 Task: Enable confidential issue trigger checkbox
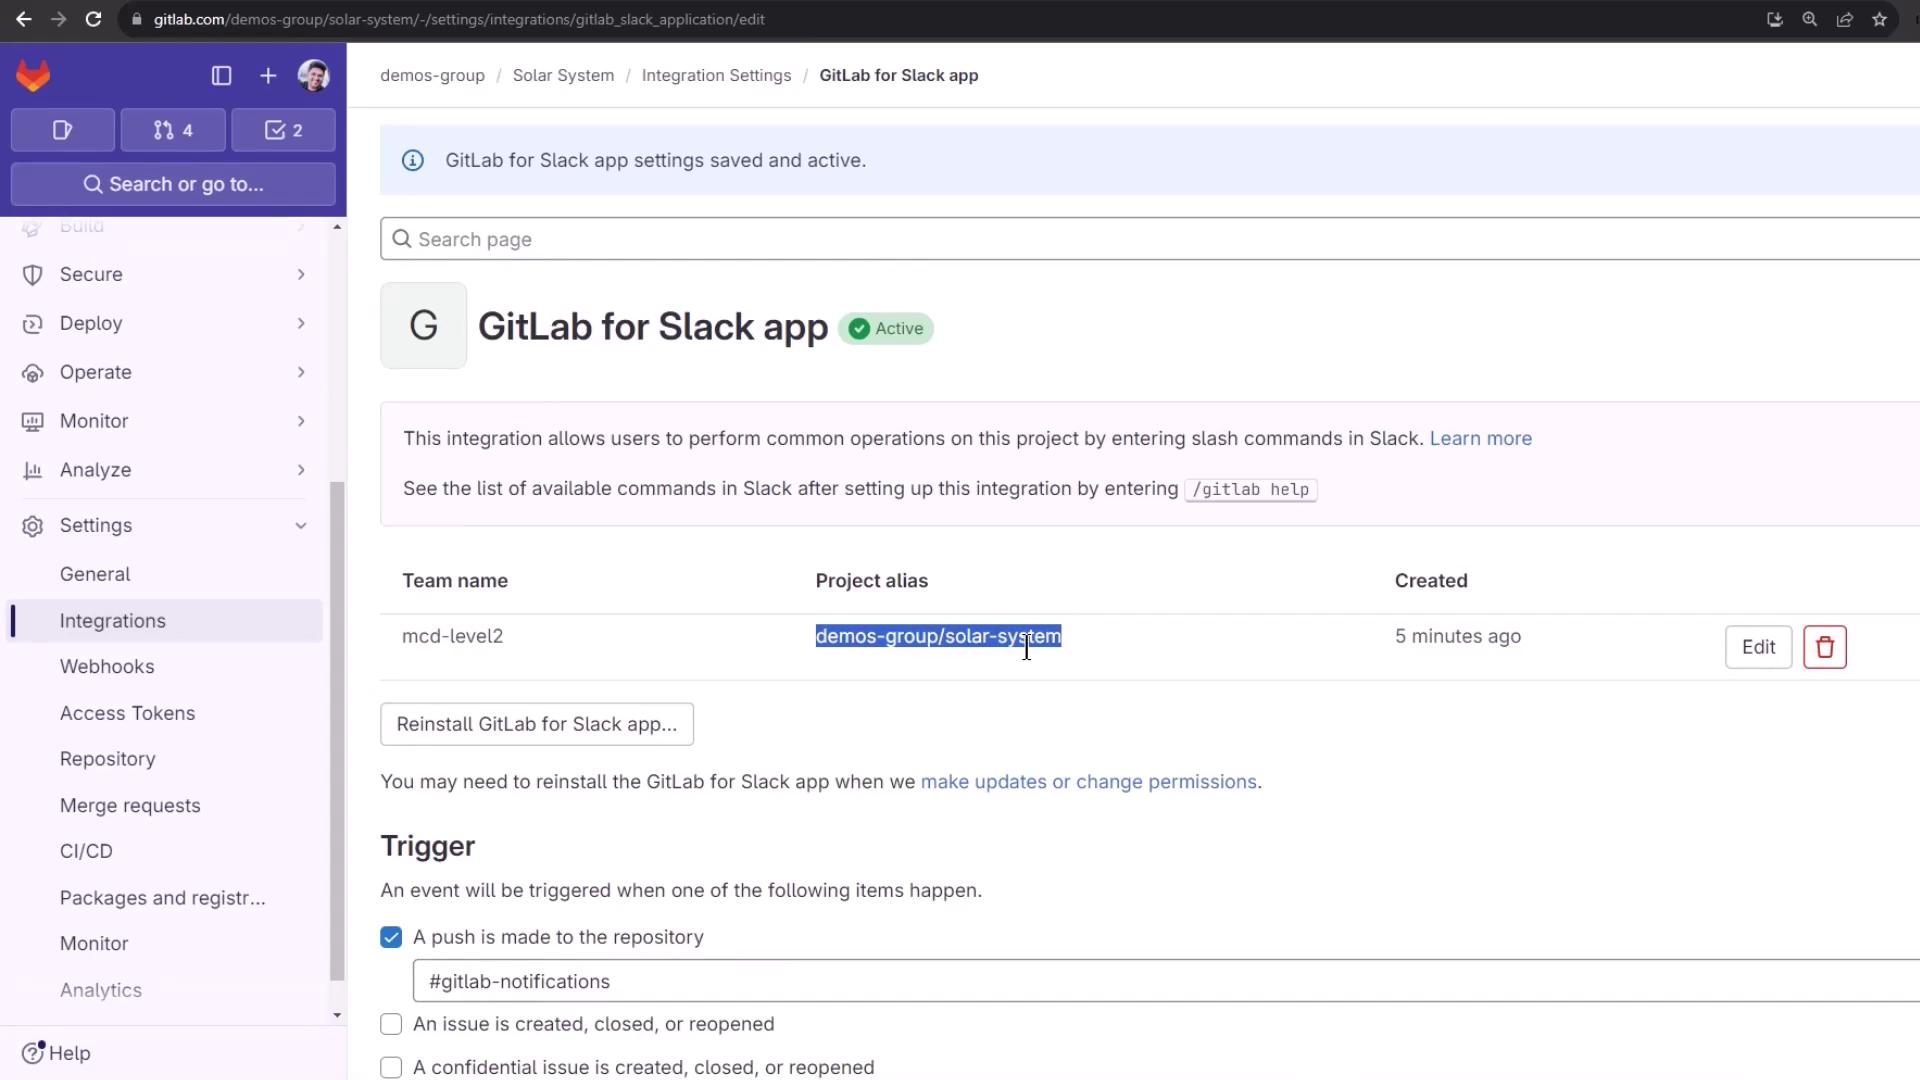(x=391, y=1067)
